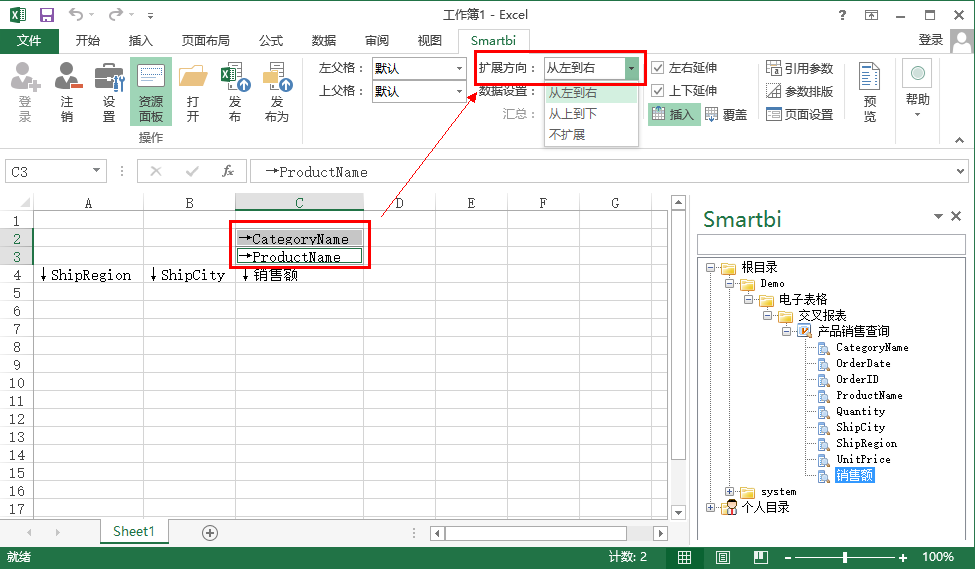975x569 pixels.
Task: Add a new sheet with plus icon
Action: pos(210,533)
